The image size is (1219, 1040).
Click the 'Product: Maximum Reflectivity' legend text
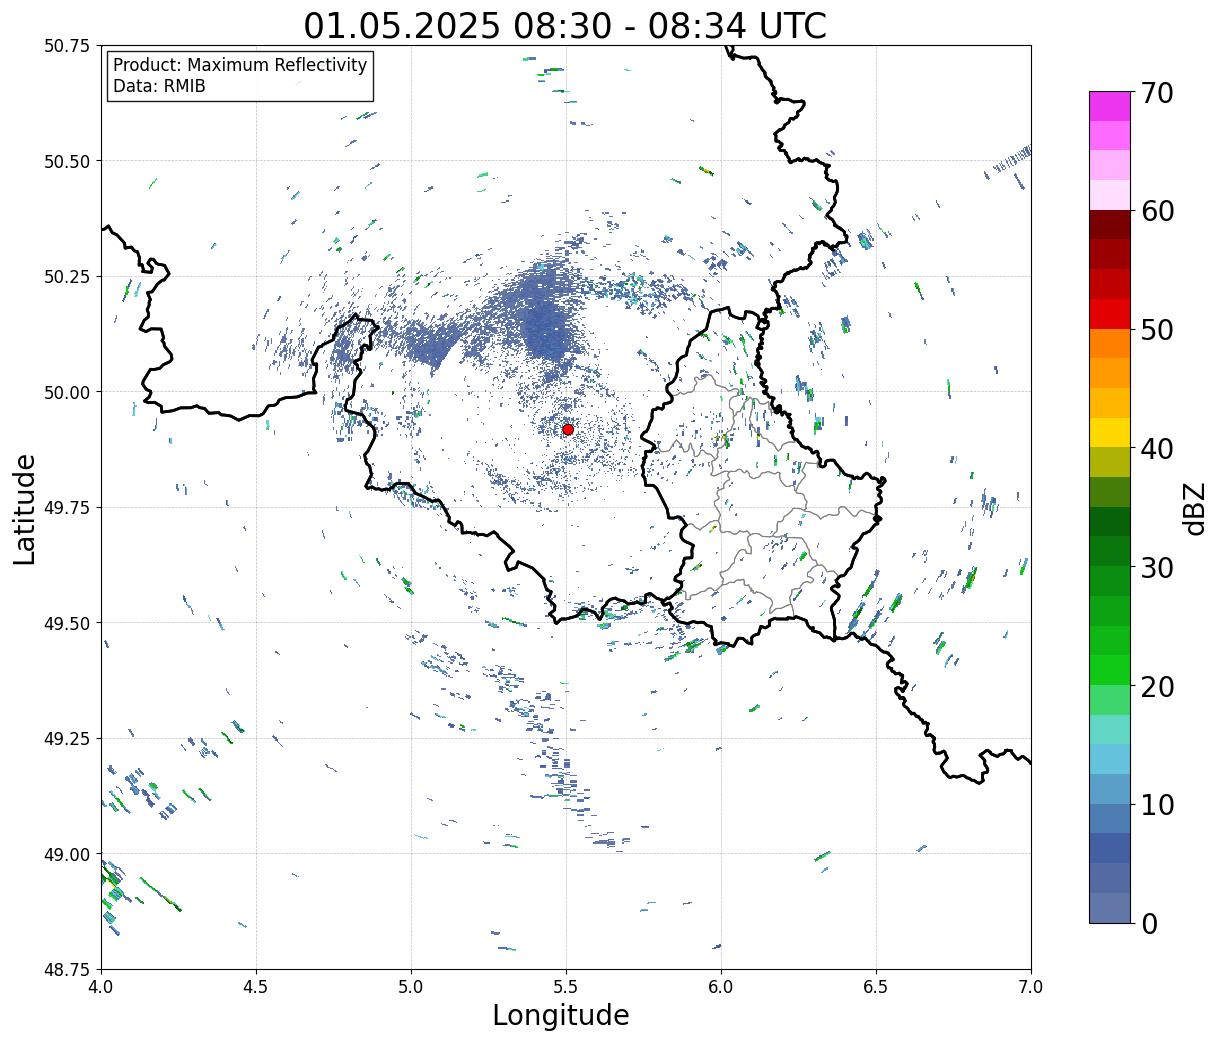coord(240,65)
